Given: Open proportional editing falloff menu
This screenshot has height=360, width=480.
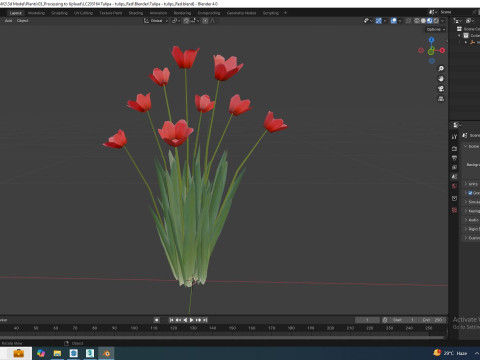Looking at the screenshot, I should (x=213, y=21).
